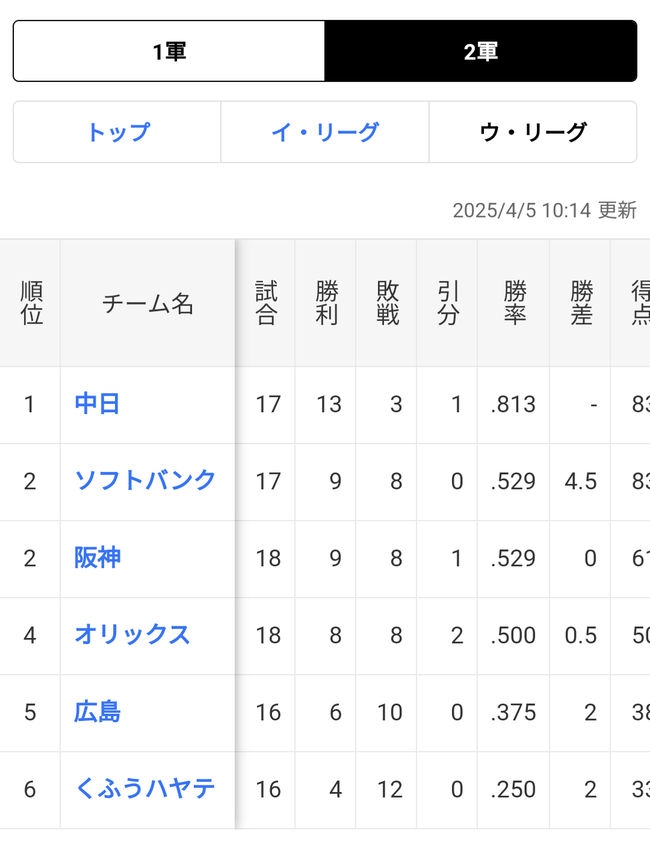This screenshot has width=650, height=845.
Task: Open the オリックス team page
Action: pyautogui.click(x=133, y=635)
